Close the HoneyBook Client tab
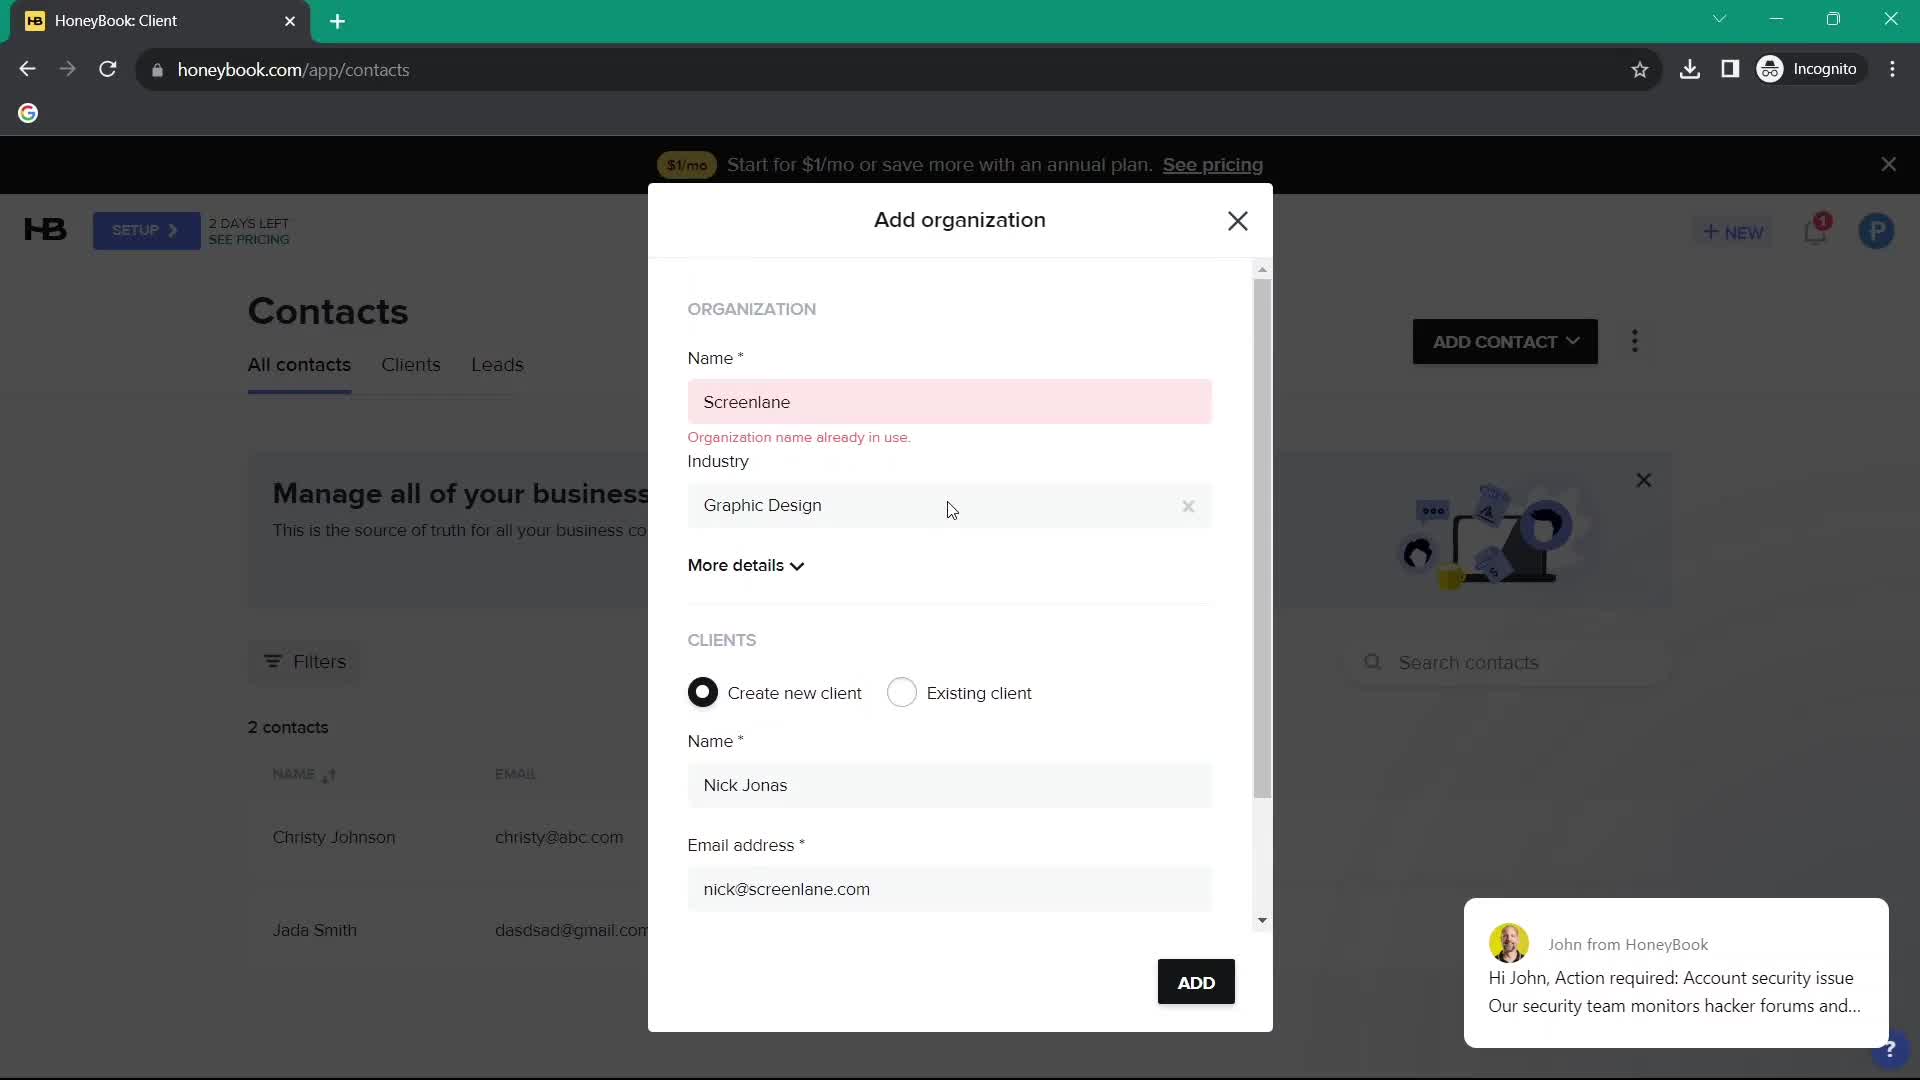Screen dimensions: 1920x1080 (290, 21)
